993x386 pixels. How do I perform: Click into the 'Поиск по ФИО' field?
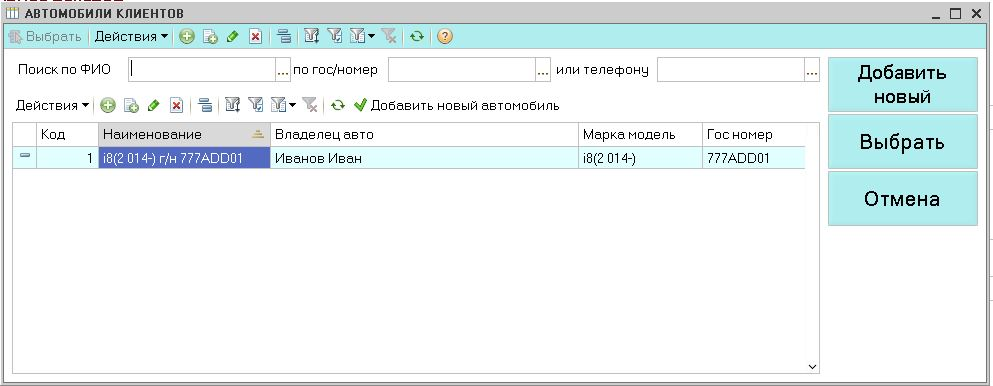point(201,70)
